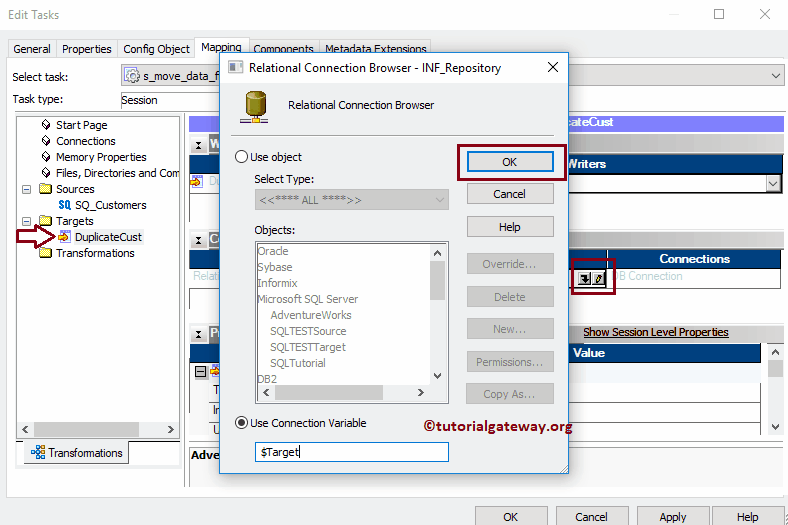The width and height of the screenshot is (788, 525).
Task: Open the Select Type dropdown
Action: click(x=351, y=200)
